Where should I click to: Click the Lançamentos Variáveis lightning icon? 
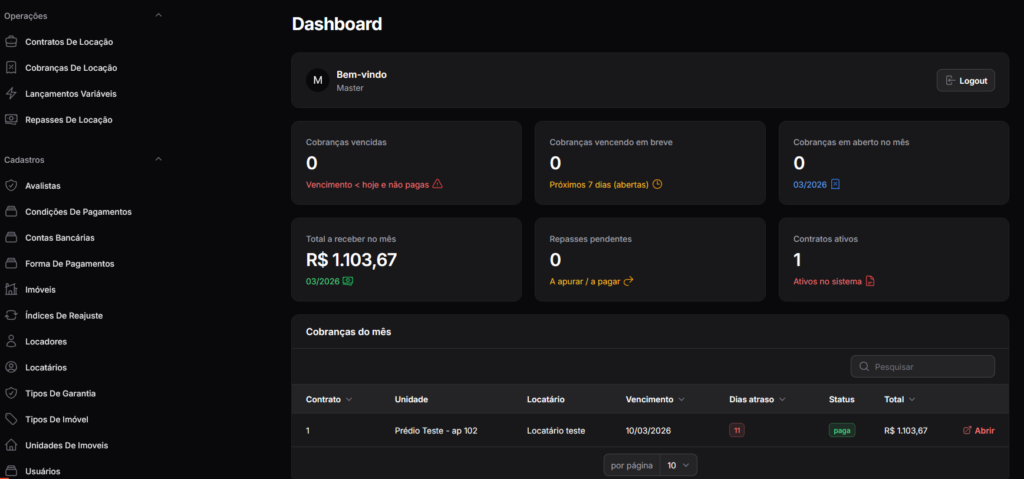(x=11, y=94)
